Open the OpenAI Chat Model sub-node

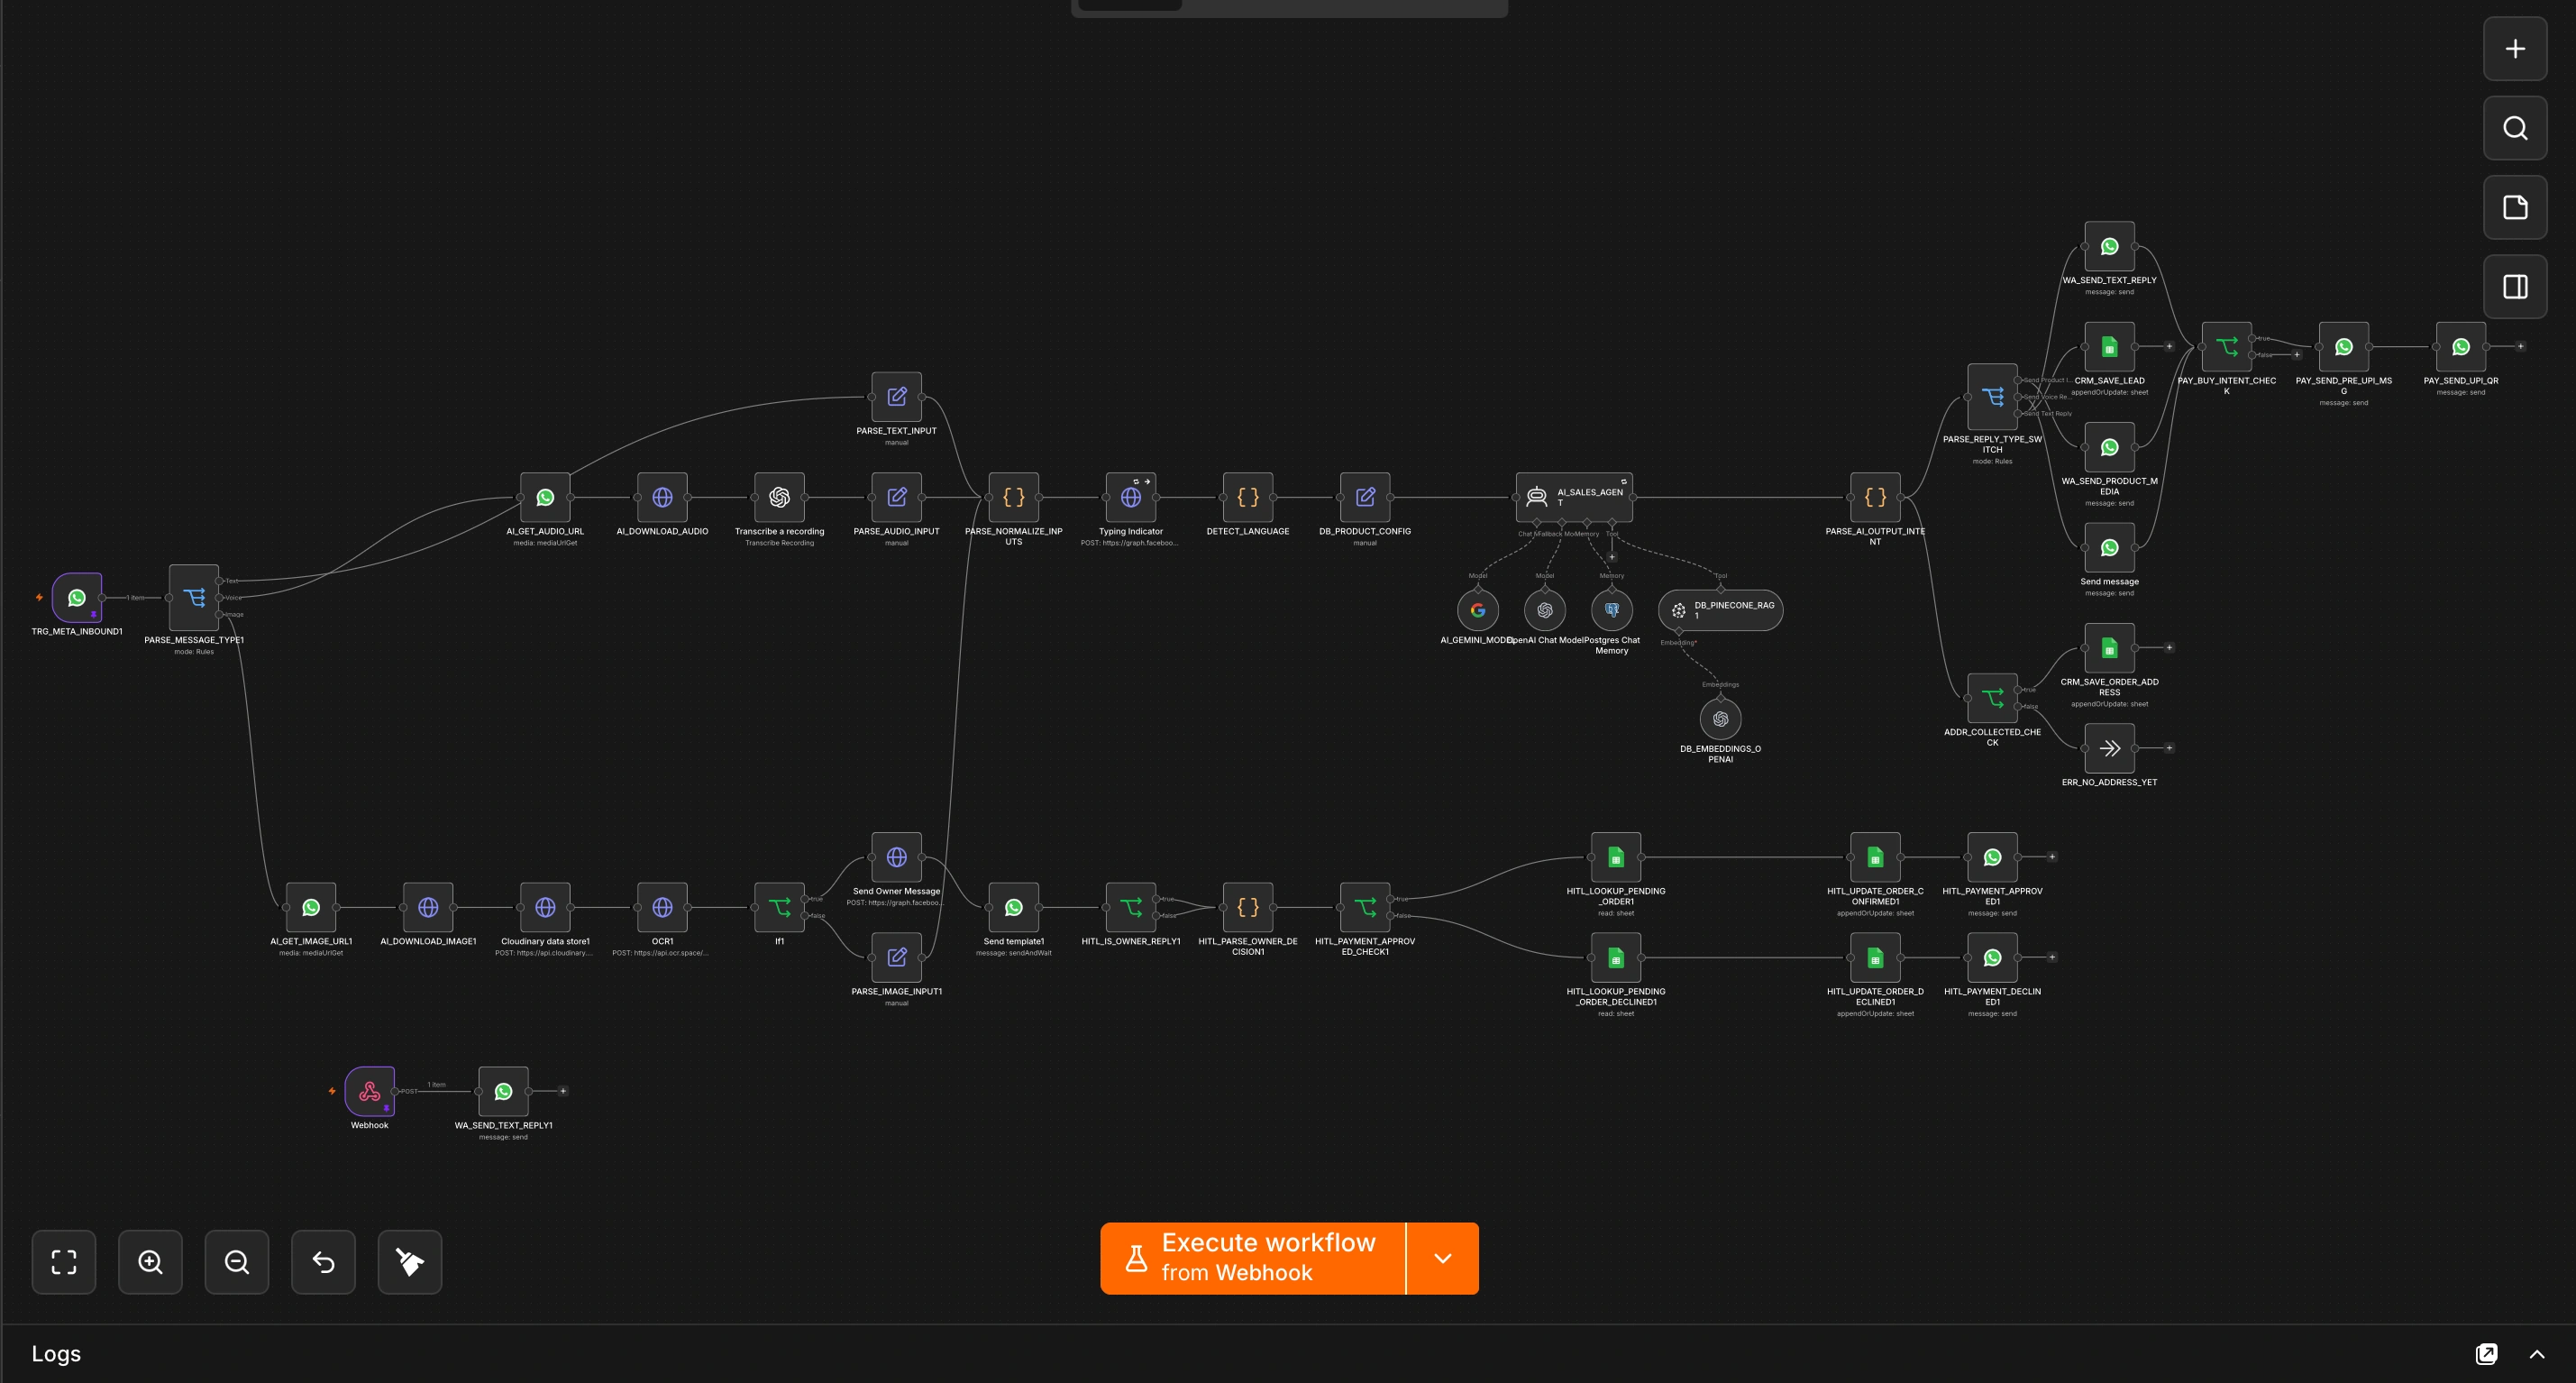(x=1545, y=610)
